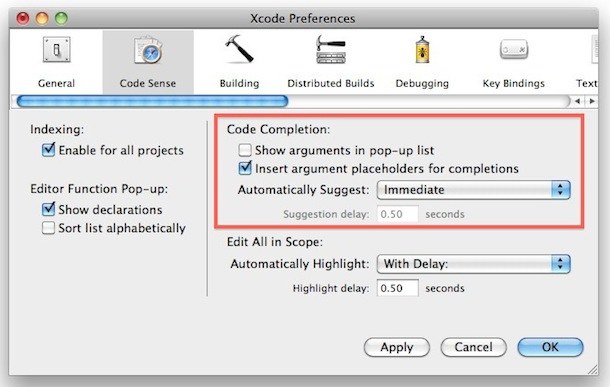Screen dimensions: 610x387
Task: Open the Debugging bug spray icon
Action: point(422,50)
